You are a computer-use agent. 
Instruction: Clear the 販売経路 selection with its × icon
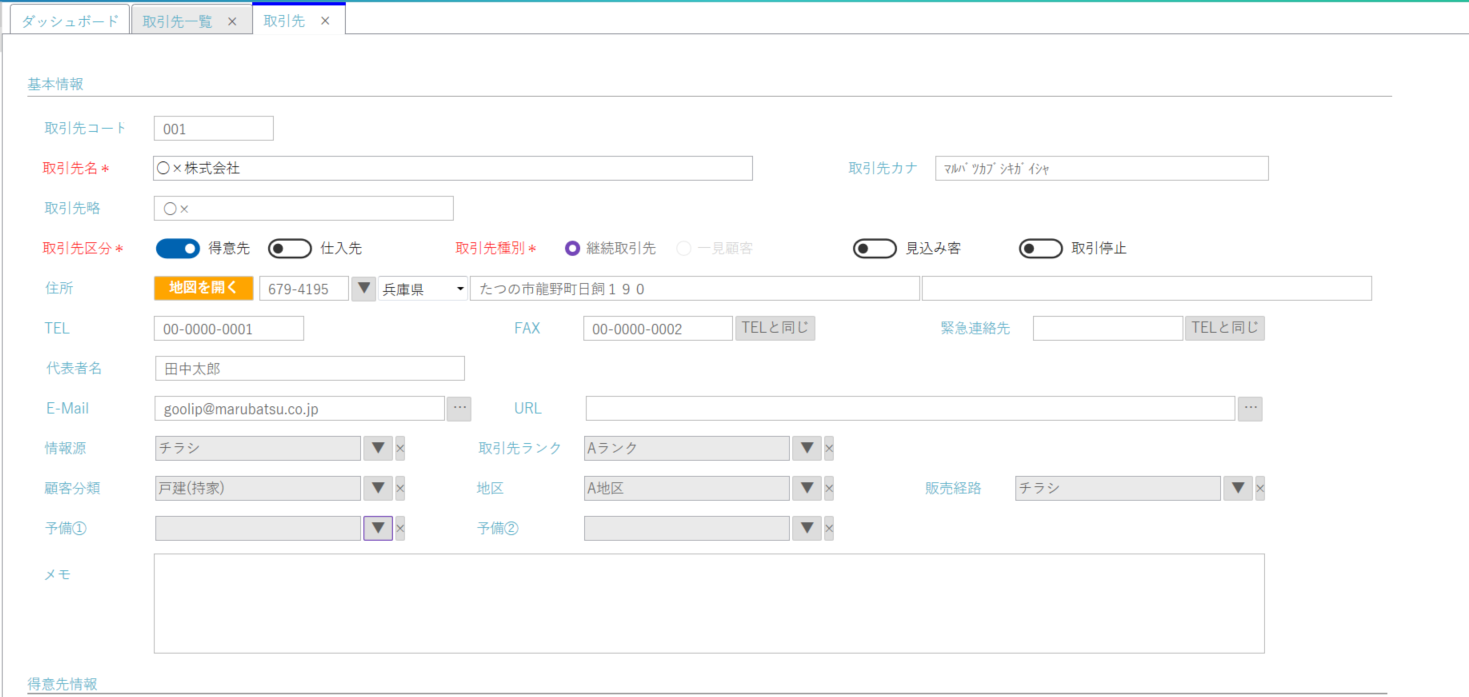[x=1260, y=488]
